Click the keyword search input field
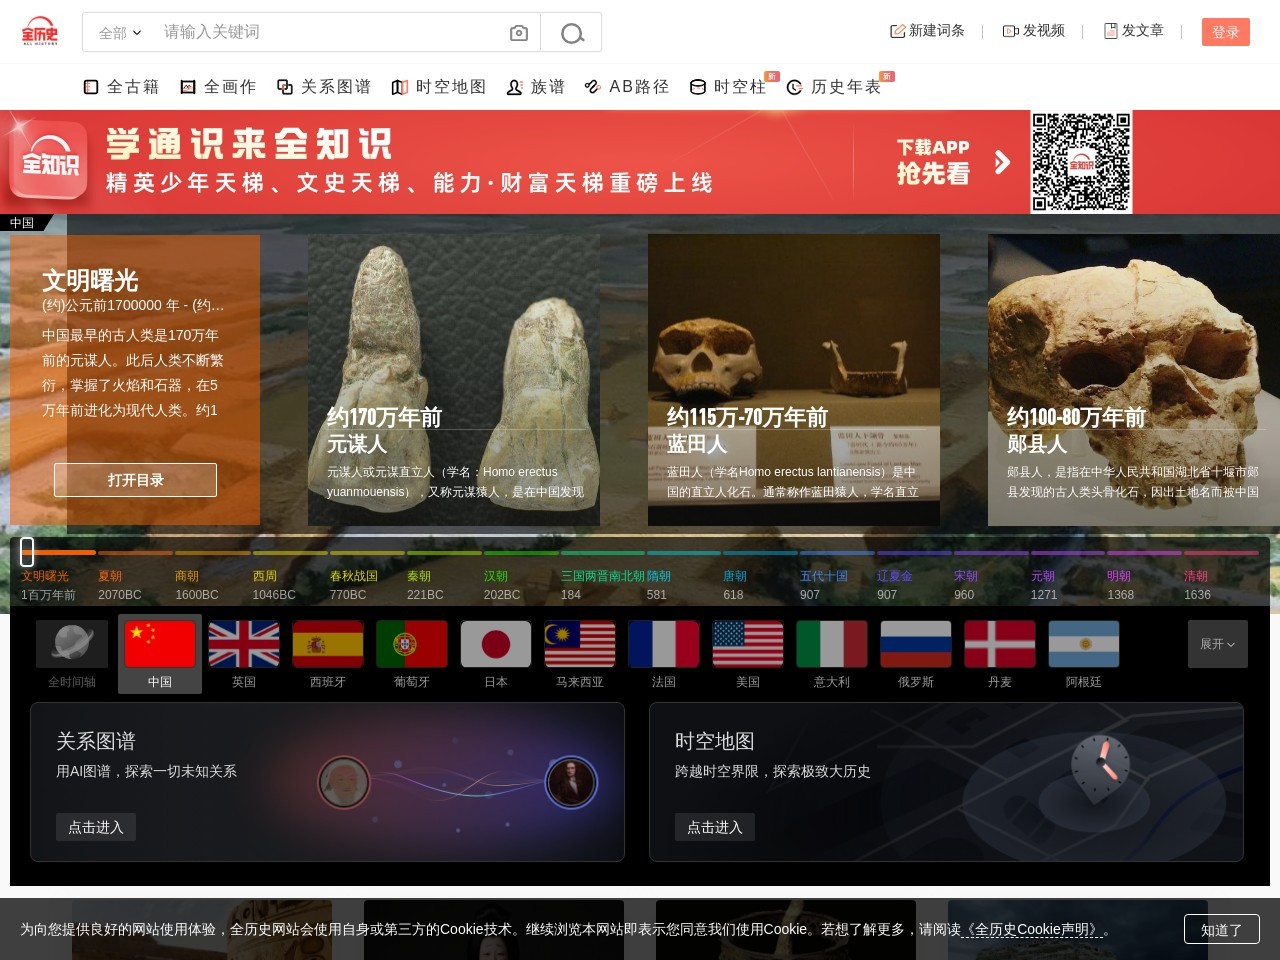 pyautogui.click(x=330, y=32)
